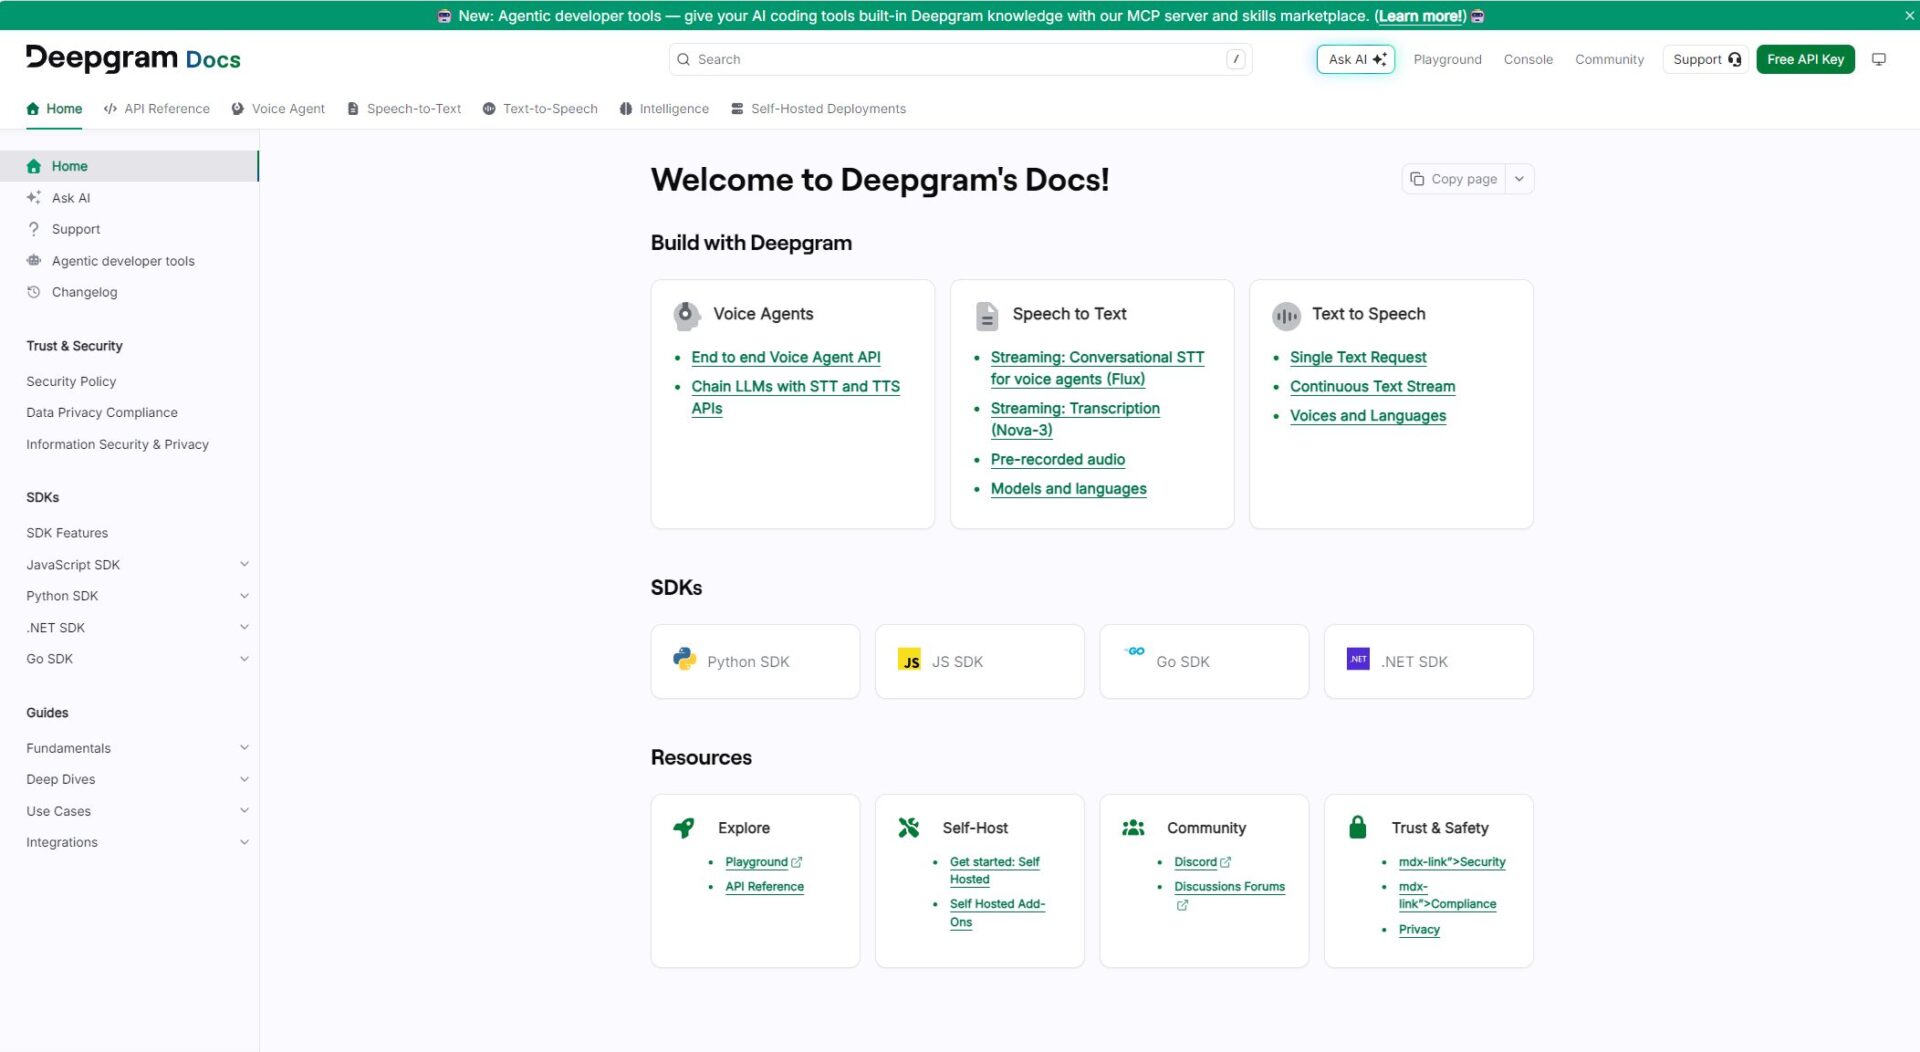1920x1052 pixels.
Task: Switch to the API Reference tab
Action: pyautogui.click(x=157, y=109)
